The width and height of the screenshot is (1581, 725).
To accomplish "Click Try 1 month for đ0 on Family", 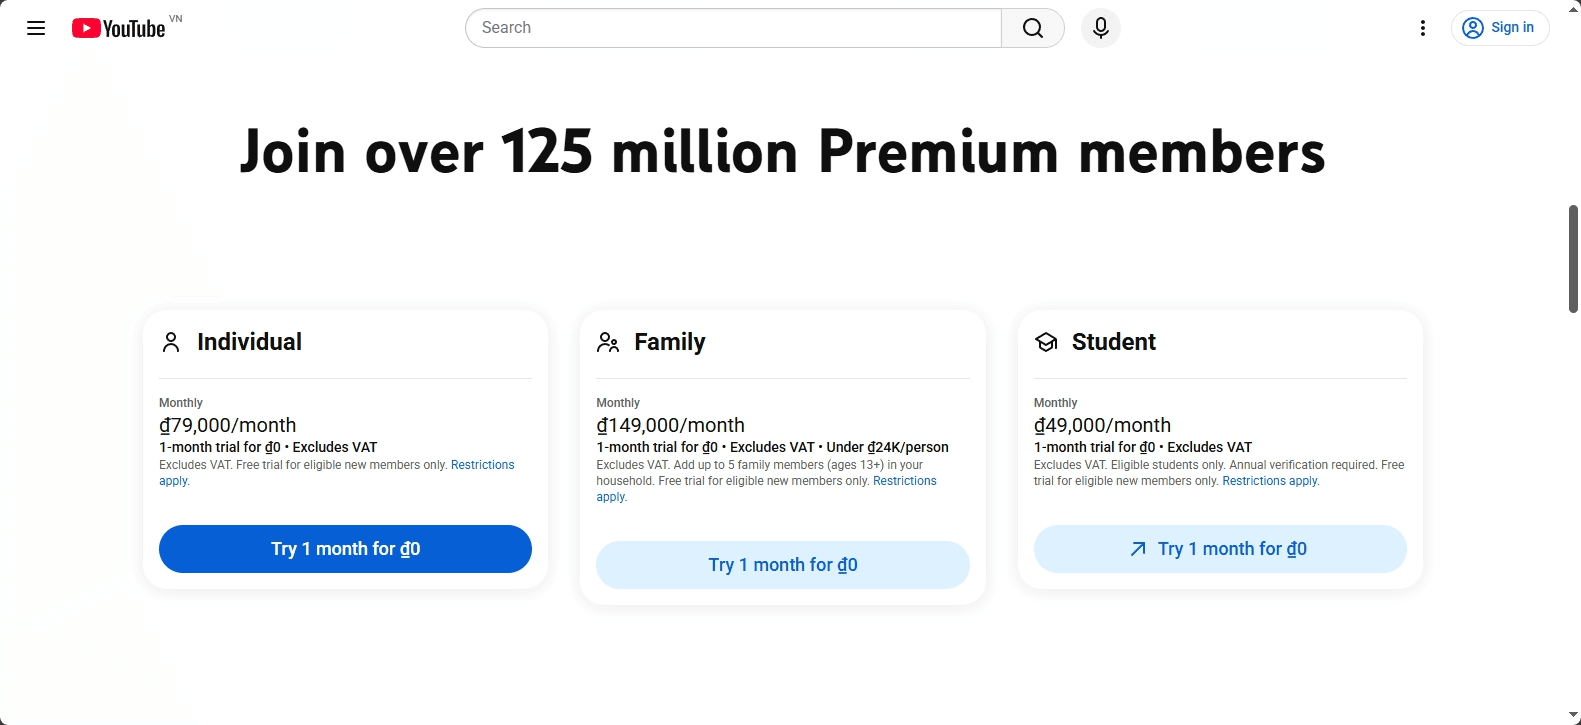I will tap(782, 565).
